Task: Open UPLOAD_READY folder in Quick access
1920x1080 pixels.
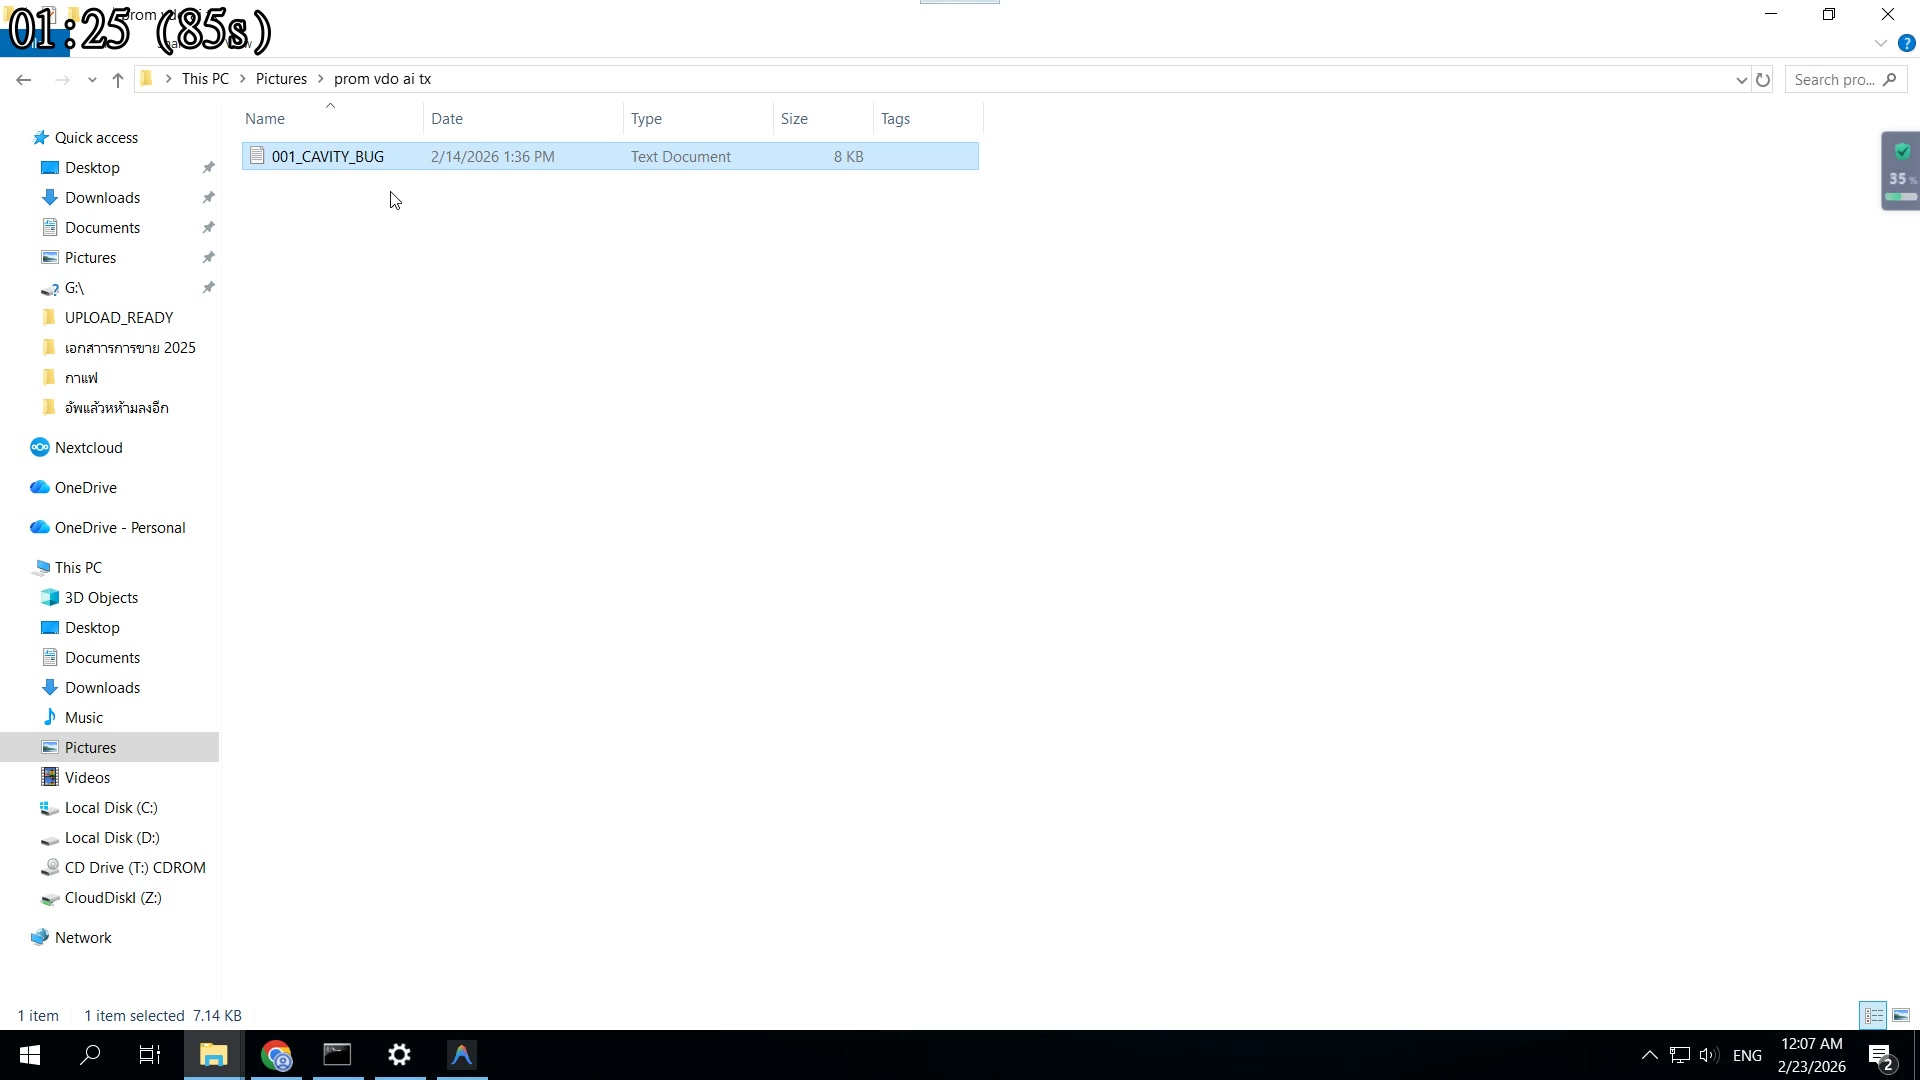Action: coord(118,317)
